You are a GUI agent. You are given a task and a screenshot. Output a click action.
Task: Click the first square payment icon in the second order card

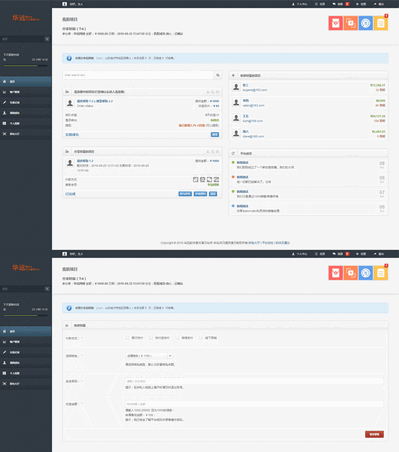[196, 179]
